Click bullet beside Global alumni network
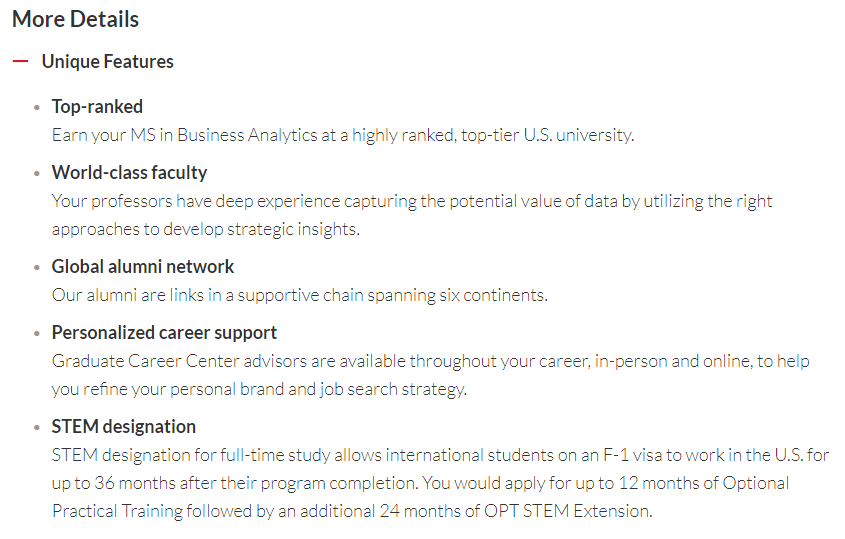 click(37, 267)
